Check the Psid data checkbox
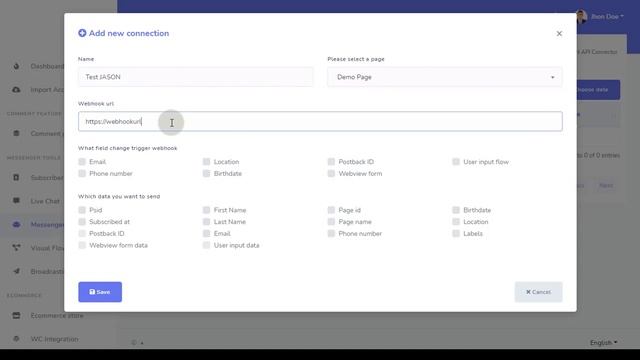 click(82, 210)
